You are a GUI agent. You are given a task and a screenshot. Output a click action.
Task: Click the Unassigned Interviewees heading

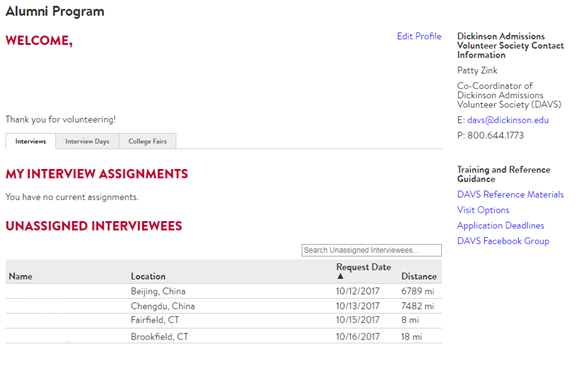94,226
